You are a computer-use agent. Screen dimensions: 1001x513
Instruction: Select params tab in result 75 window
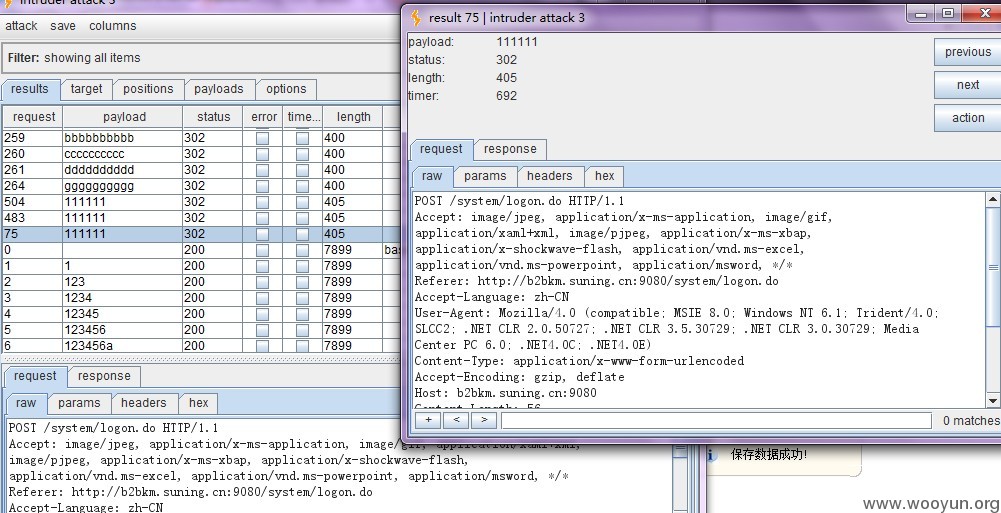pyautogui.click(x=485, y=176)
